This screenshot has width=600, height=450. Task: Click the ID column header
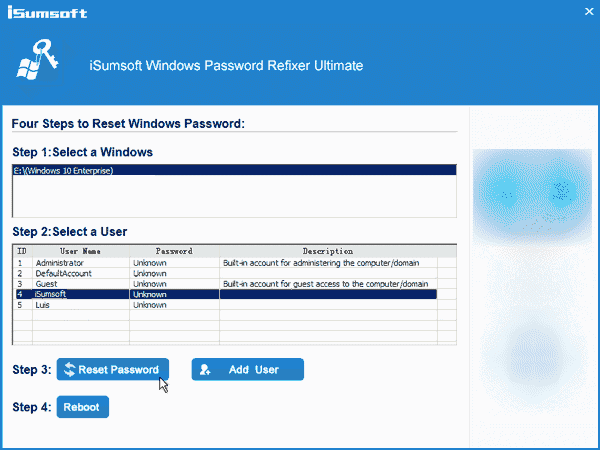tap(23, 251)
